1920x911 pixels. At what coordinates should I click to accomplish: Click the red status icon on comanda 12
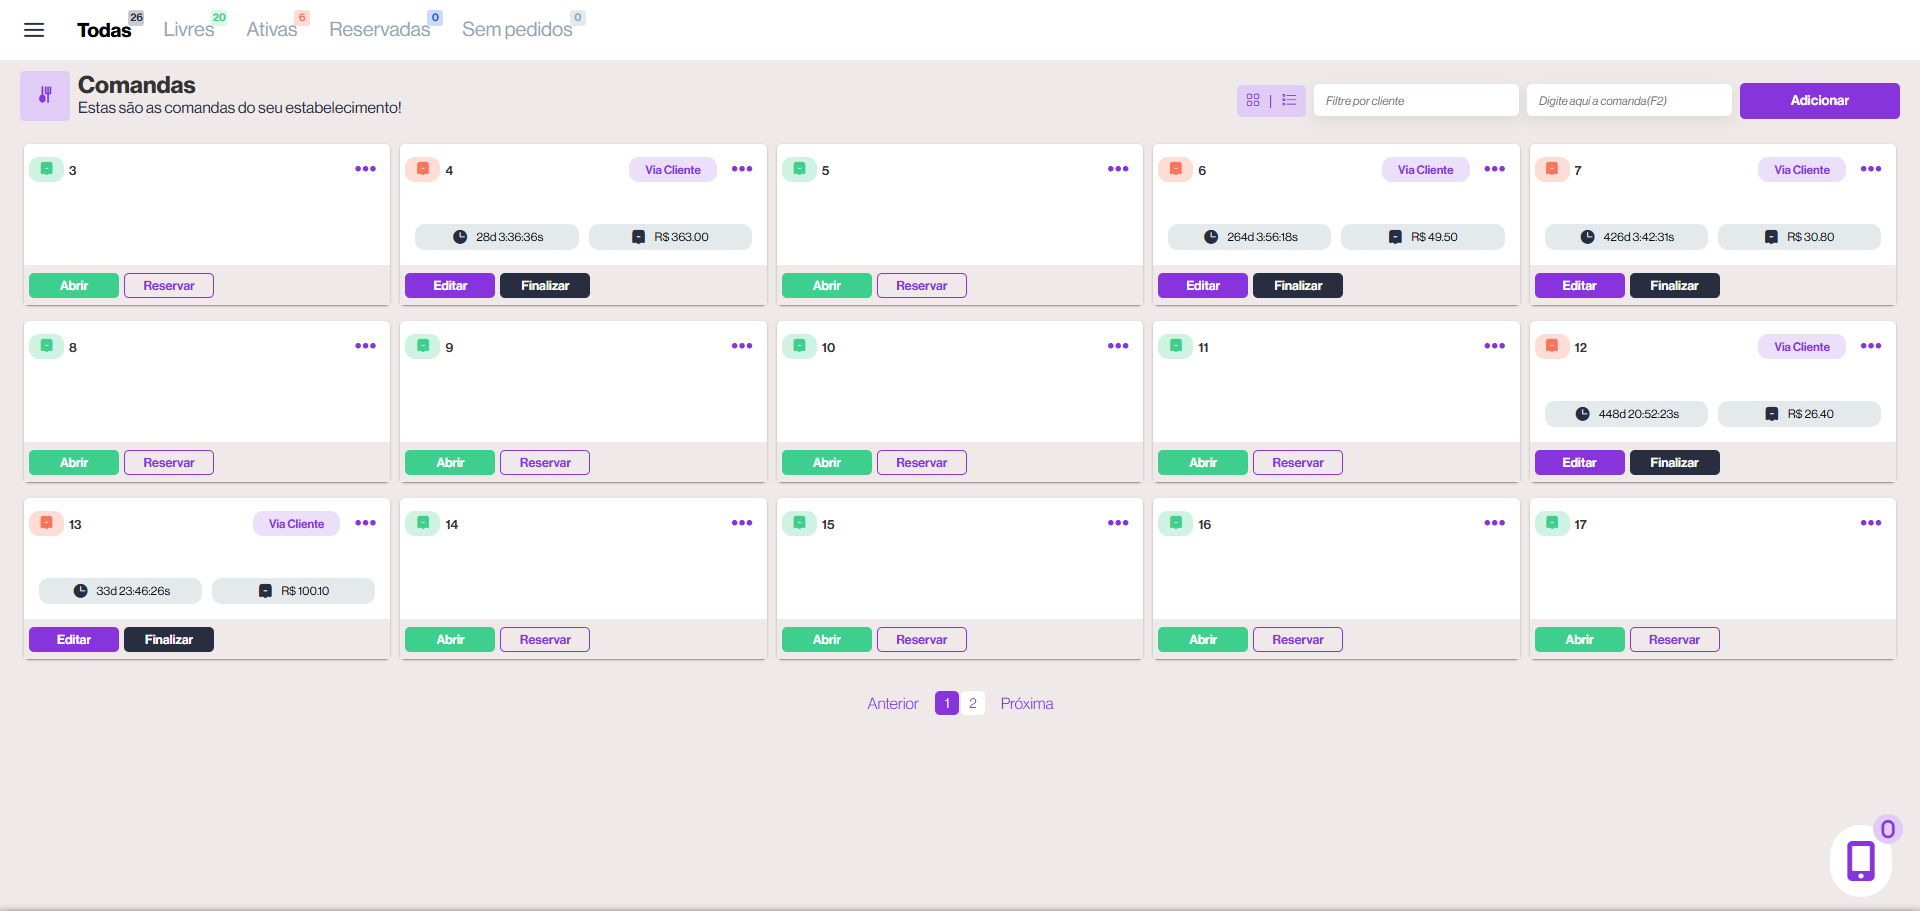1551,346
